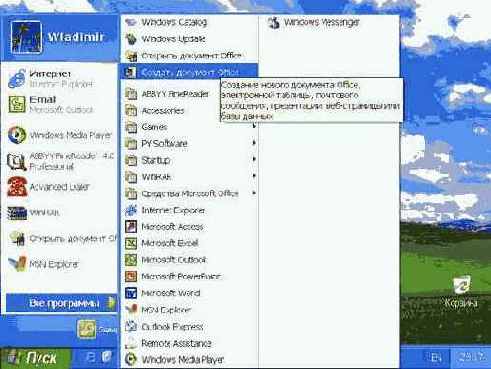Open Microsoft Word from programs list
The height and width of the screenshot is (369, 491).
coord(189,293)
